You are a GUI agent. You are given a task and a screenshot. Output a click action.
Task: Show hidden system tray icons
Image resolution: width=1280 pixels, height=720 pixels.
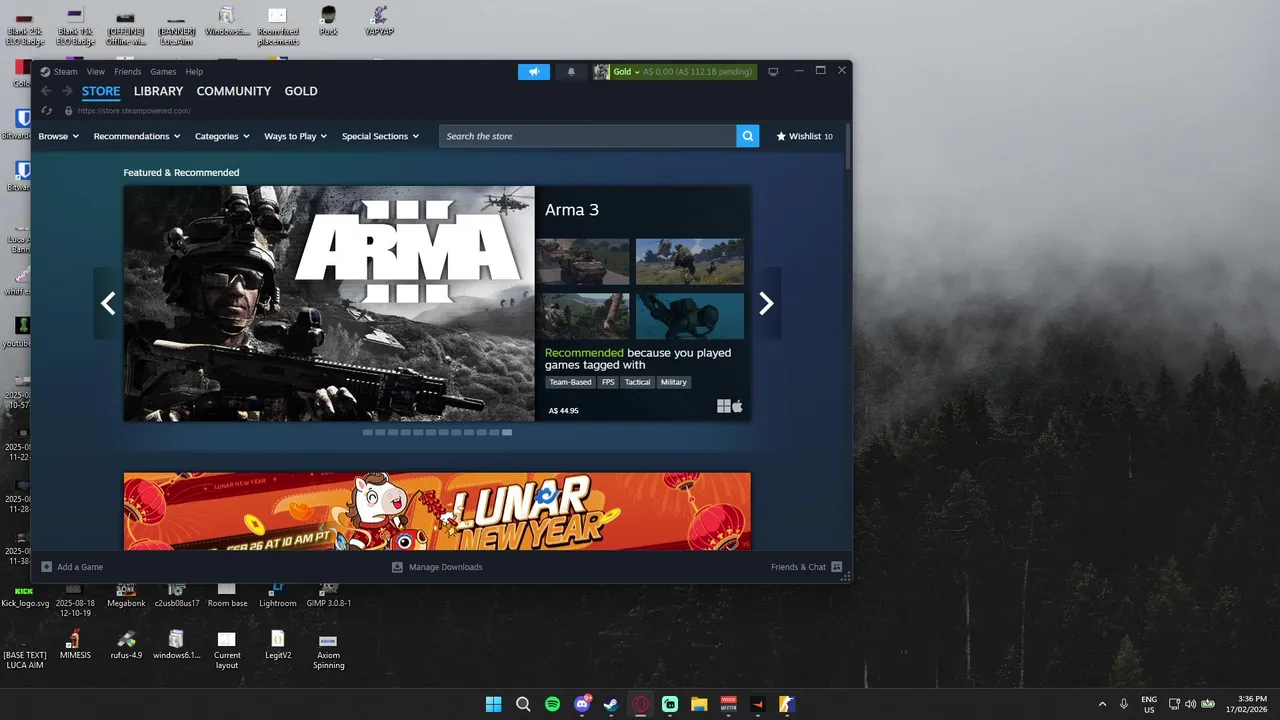[1103, 704]
